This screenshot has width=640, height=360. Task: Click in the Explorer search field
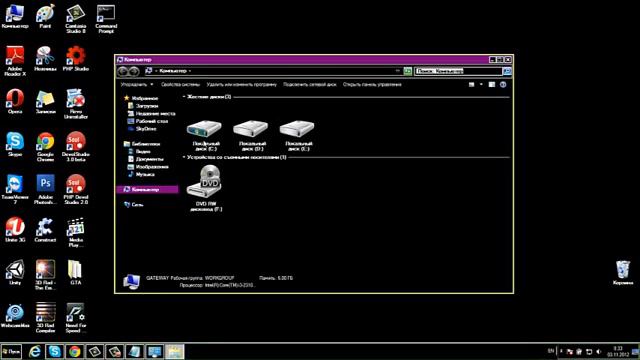click(x=458, y=71)
